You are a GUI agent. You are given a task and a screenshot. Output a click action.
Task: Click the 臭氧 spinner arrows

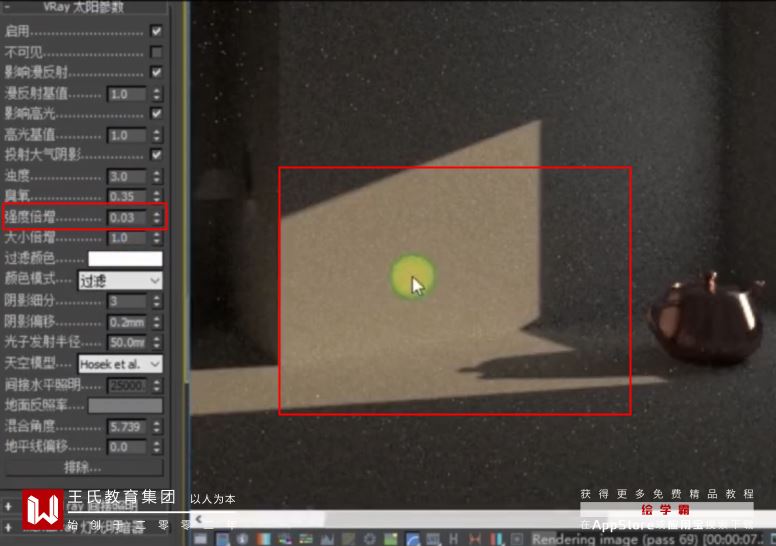(156, 197)
